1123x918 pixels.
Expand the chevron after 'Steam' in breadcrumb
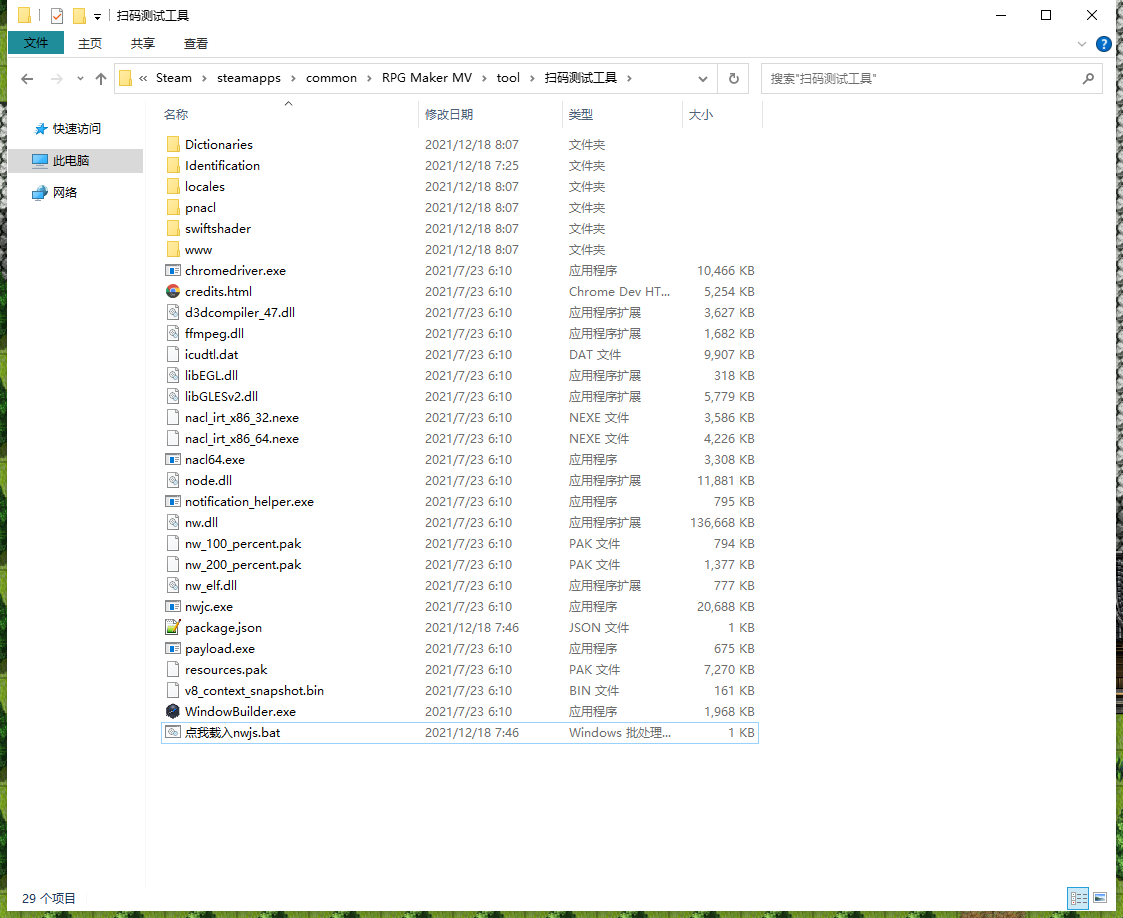pos(204,79)
